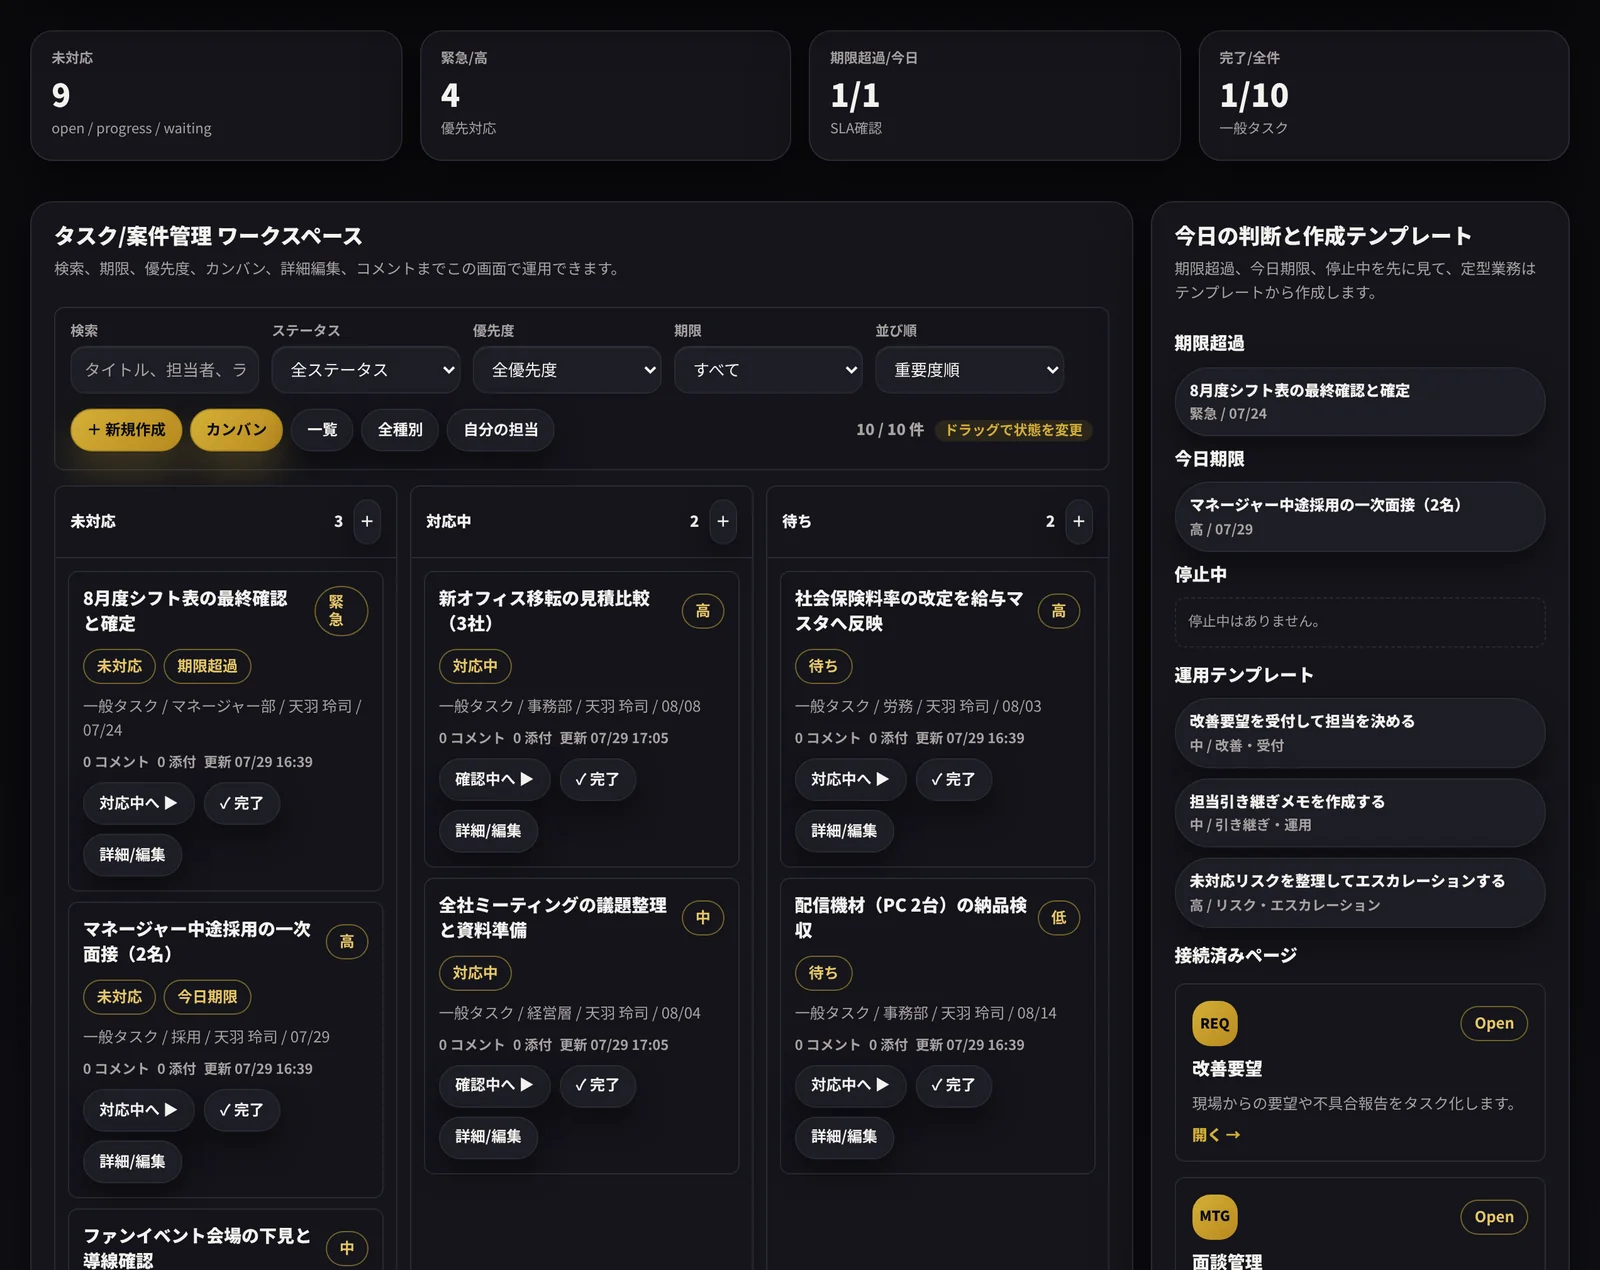Click the 低 badge on 配信機材 card
This screenshot has width=1600, height=1270.
pos(1059,918)
